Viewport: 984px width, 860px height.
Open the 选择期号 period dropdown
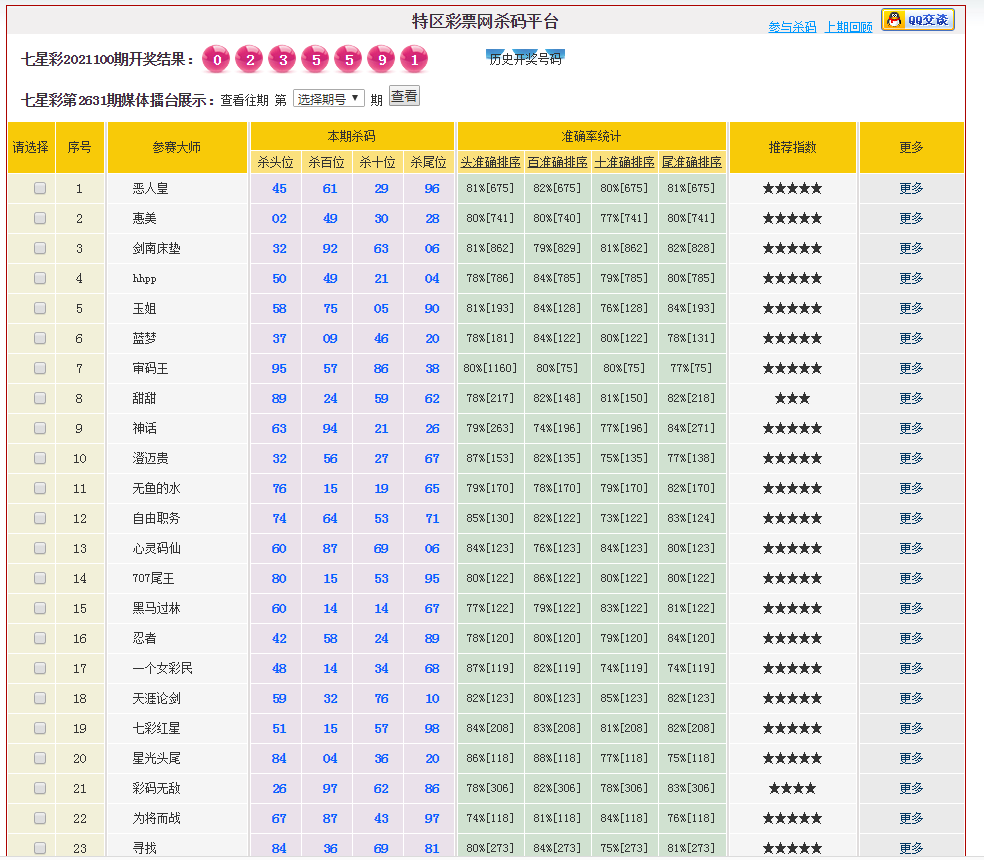[328, 99]
